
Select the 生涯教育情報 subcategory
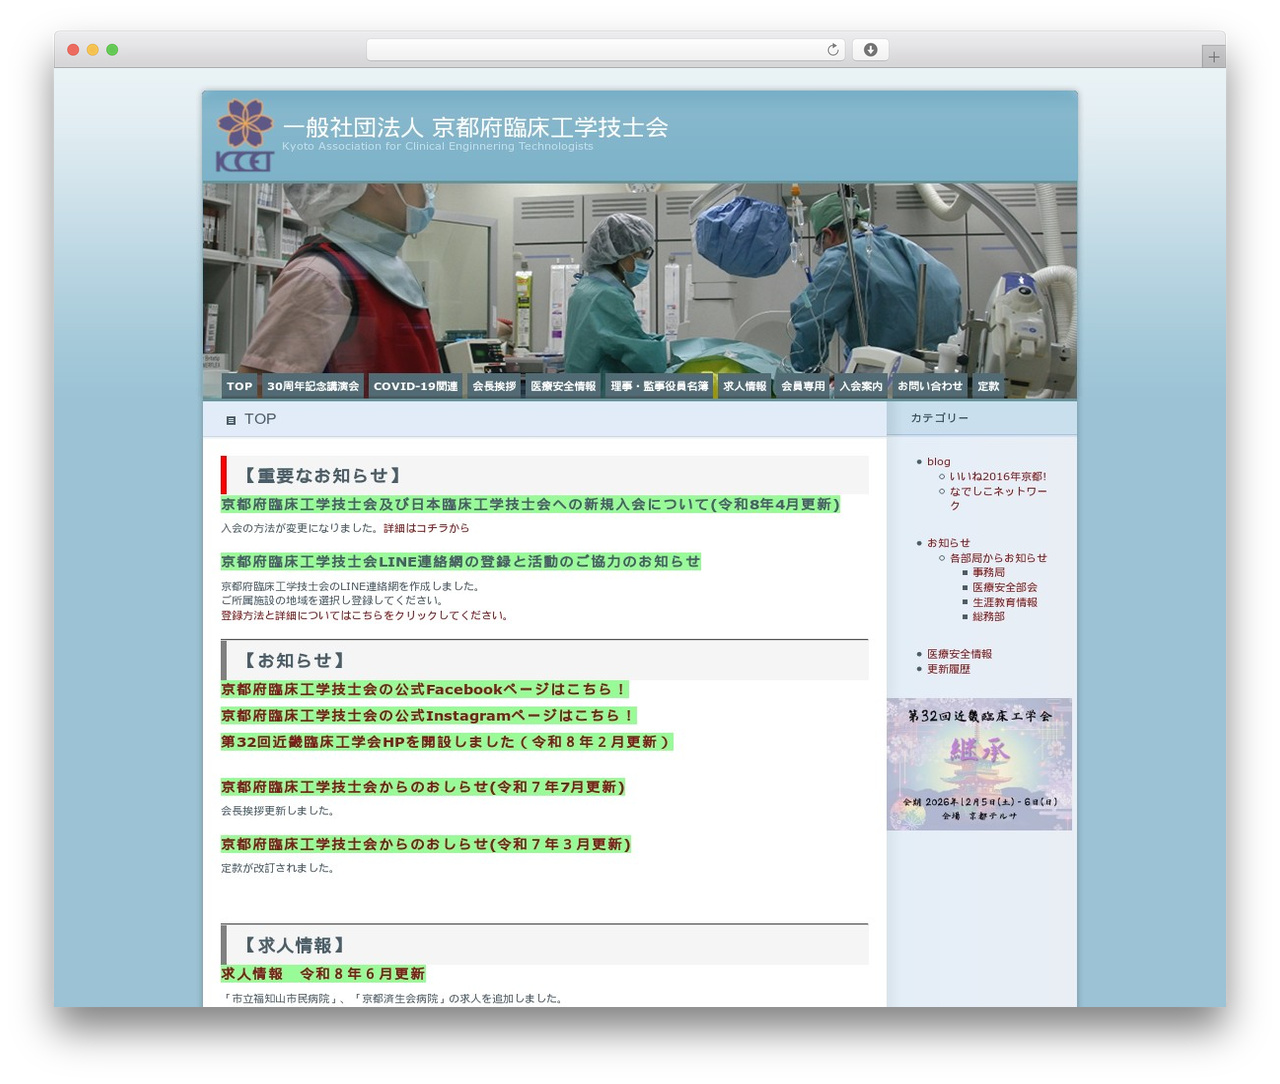tap(1005, 603)
